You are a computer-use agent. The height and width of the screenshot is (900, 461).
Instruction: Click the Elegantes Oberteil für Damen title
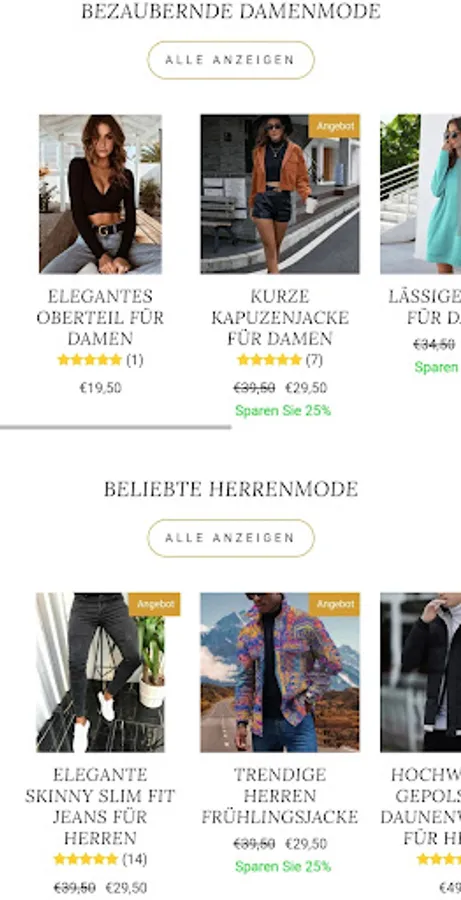click(x=100, y=317)
